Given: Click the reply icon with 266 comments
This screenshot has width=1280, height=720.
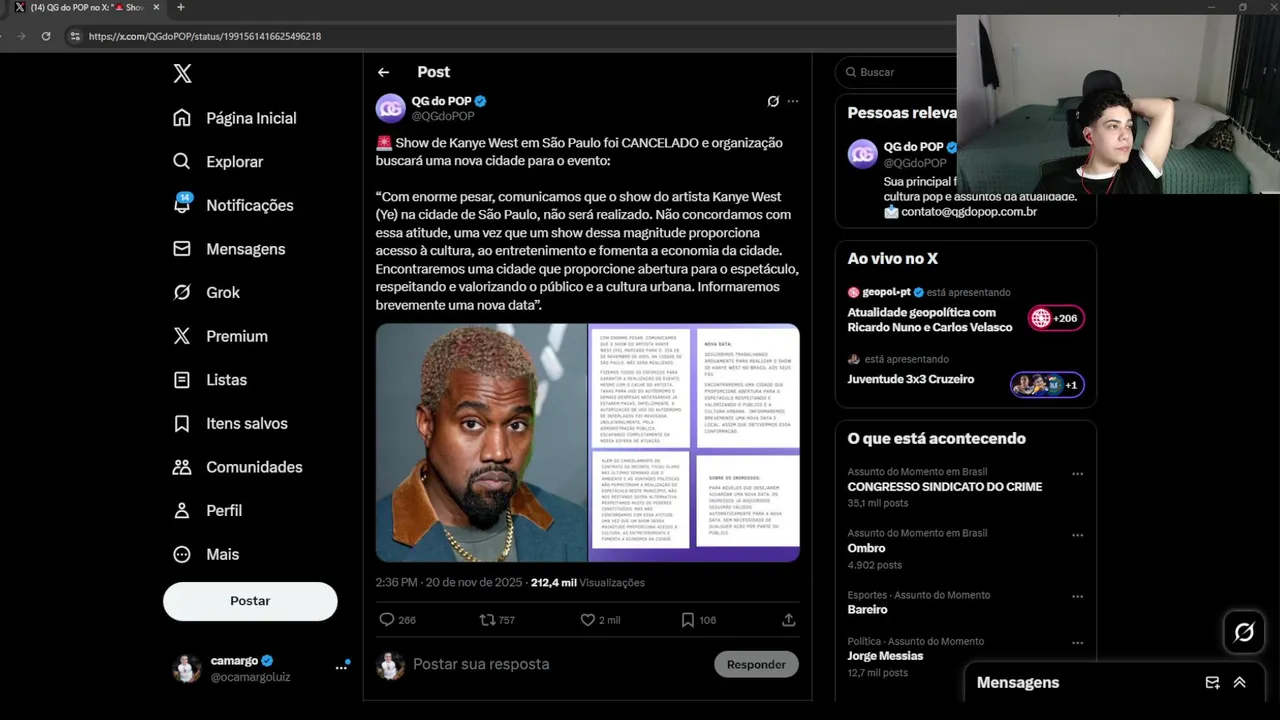Looking at the screenshot, I should pos(387,620).
